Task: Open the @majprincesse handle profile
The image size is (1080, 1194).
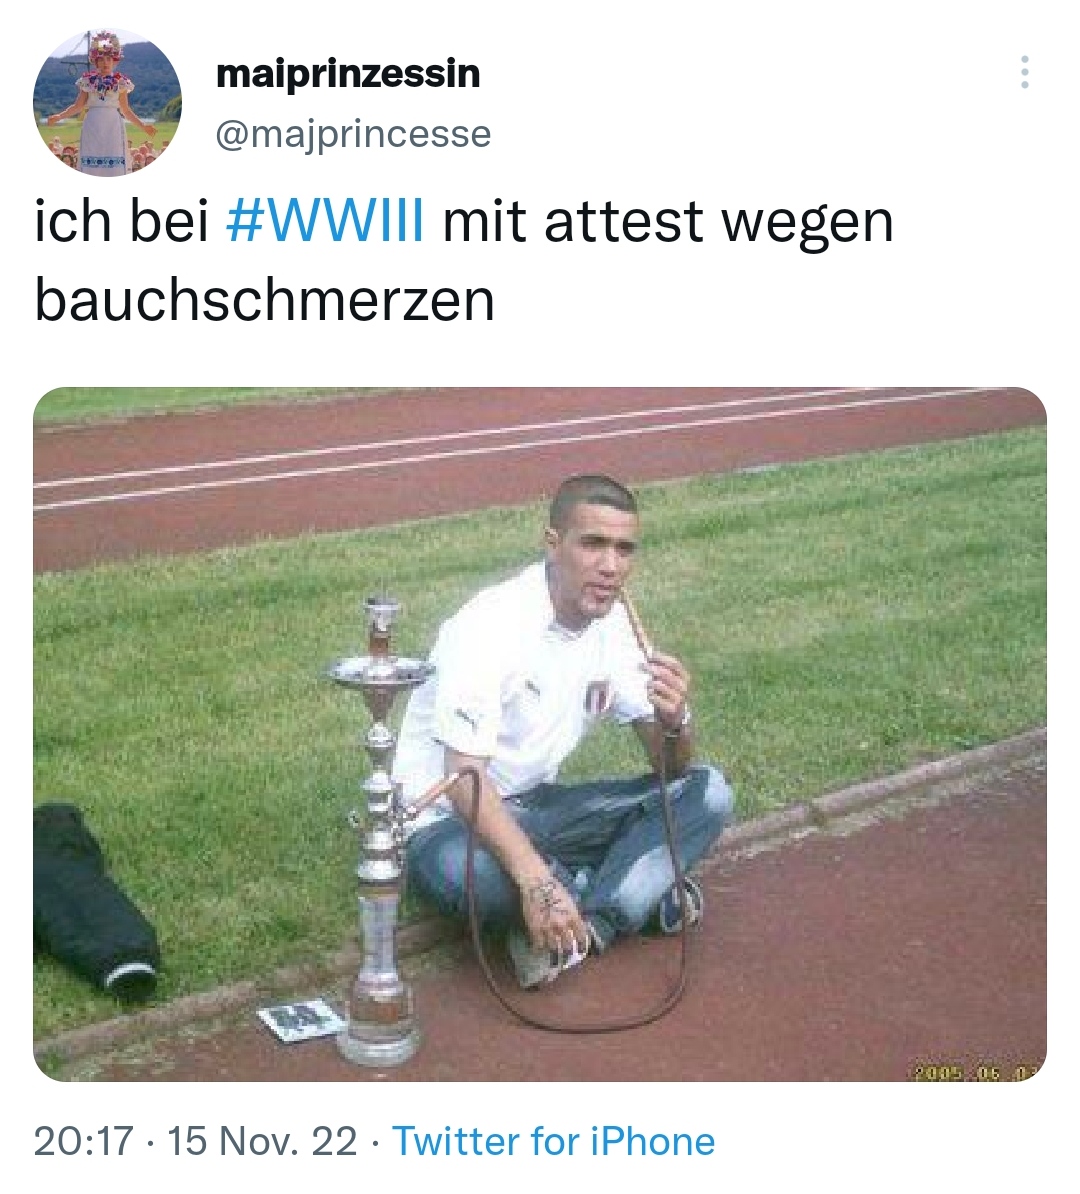Action: 353,134
